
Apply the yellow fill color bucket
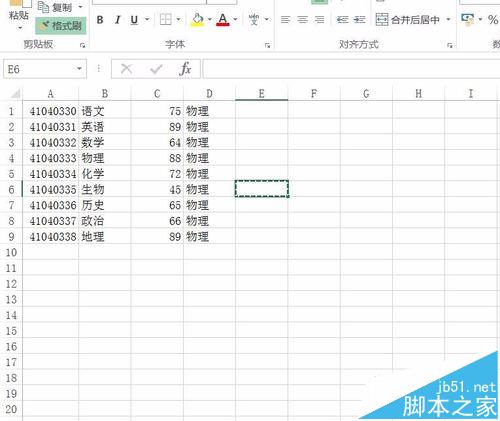coord(198,20)
